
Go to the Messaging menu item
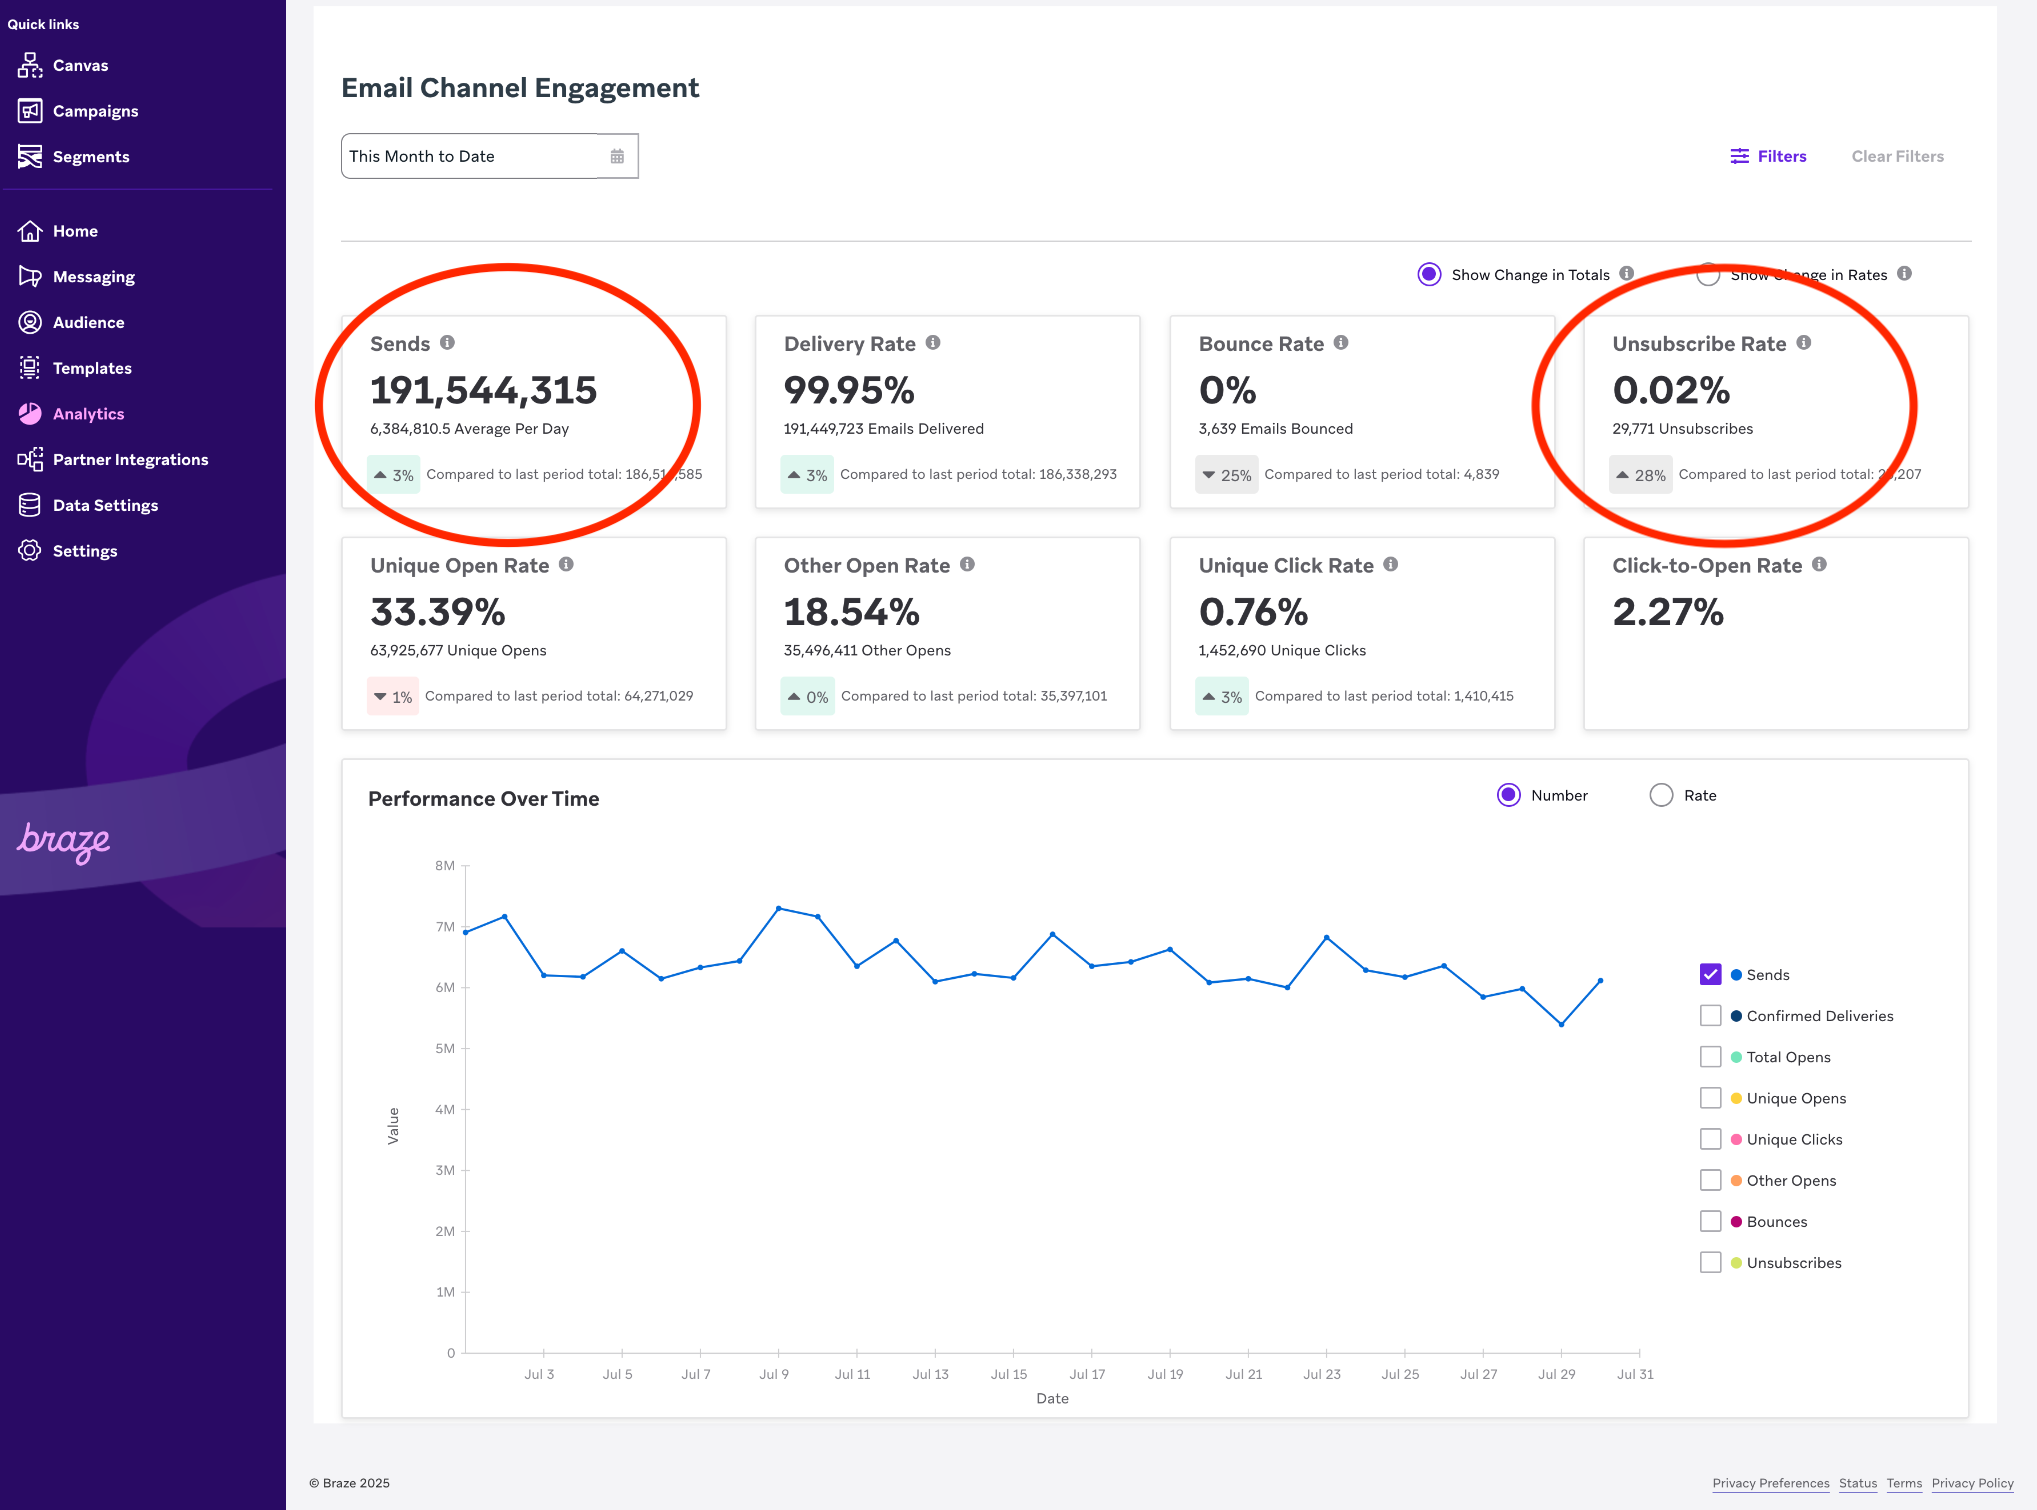[93, 277]
